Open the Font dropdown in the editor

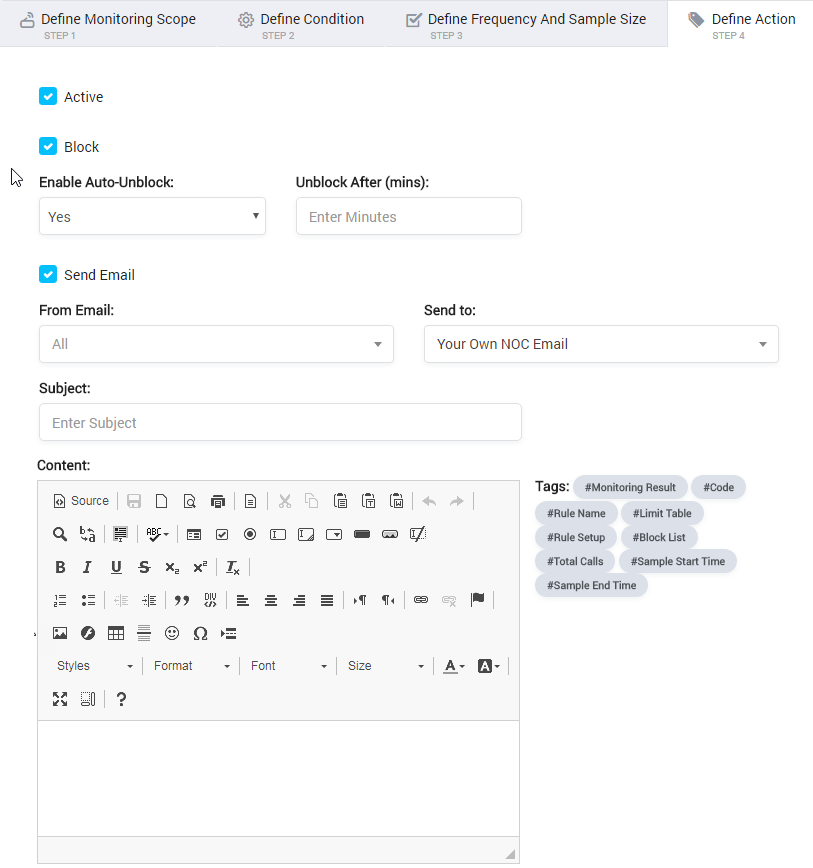tap(288, 666)
